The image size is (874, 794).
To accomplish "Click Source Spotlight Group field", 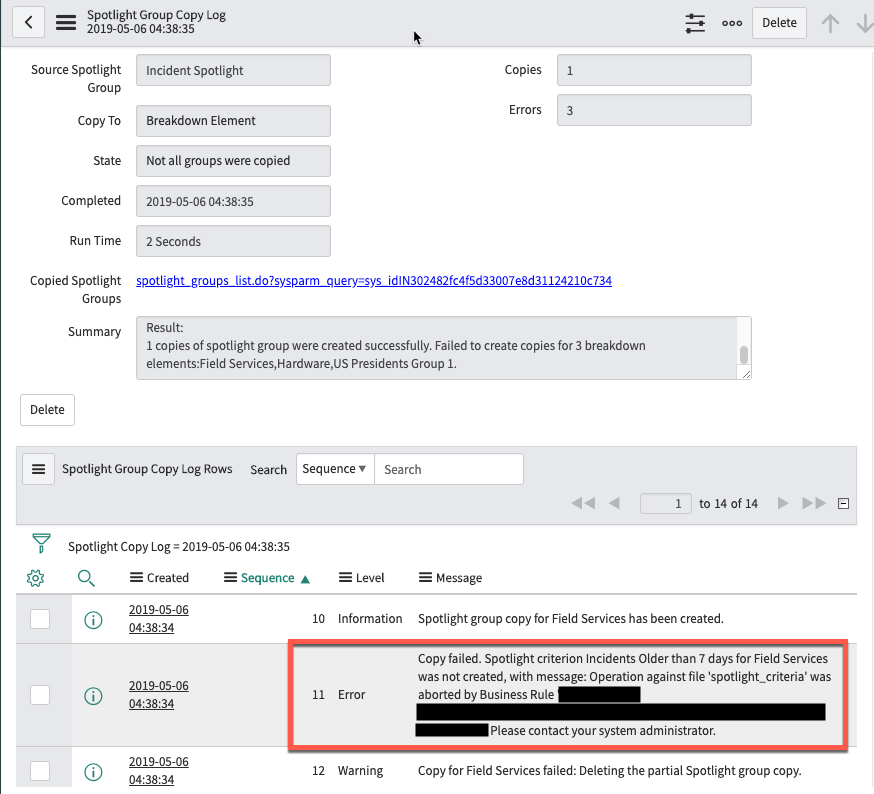I will 234,70.
